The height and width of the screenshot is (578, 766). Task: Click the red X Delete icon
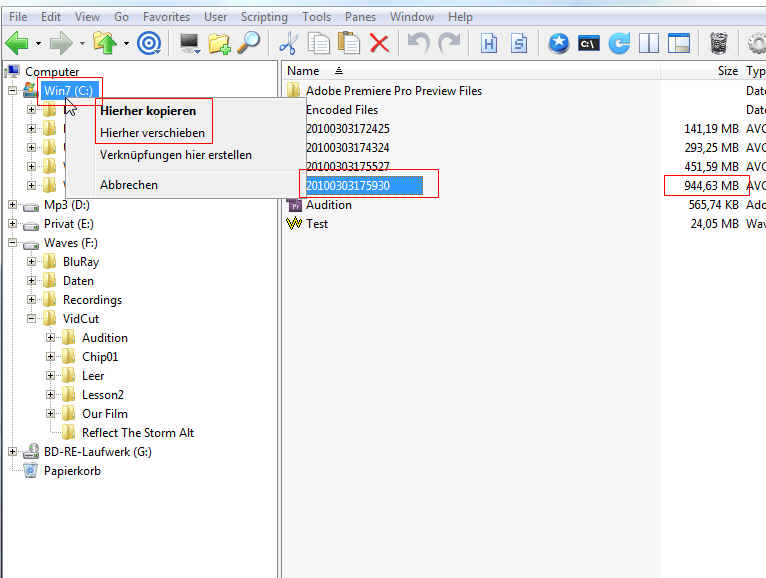(x=379, y=43)
